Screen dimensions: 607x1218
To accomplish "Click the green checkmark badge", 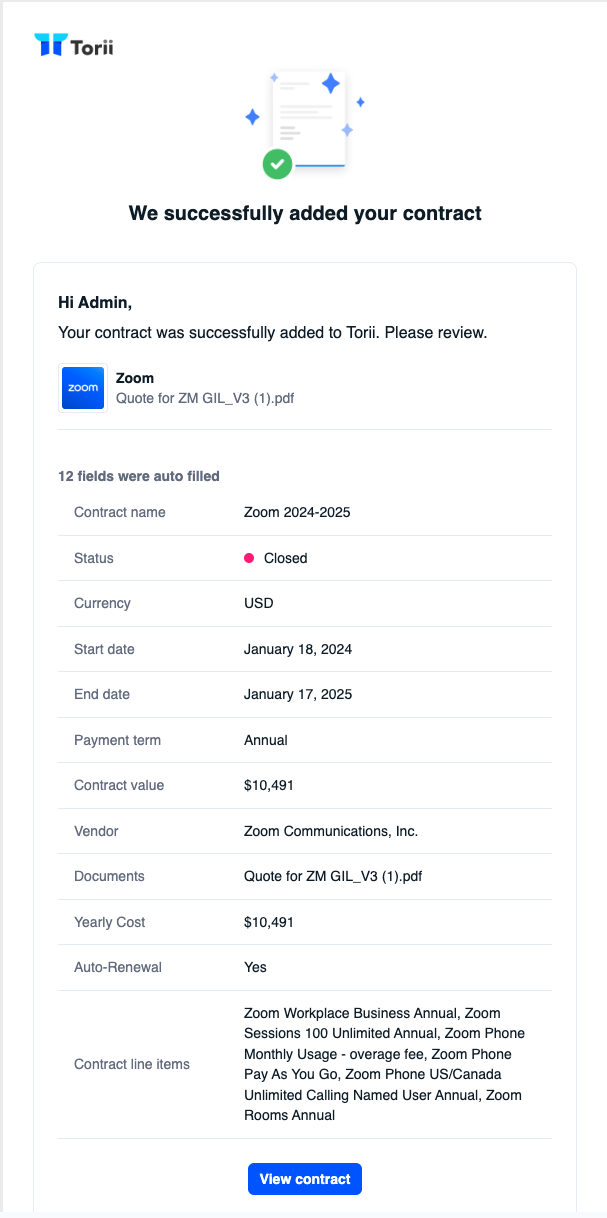I will [x=277, y=164].
